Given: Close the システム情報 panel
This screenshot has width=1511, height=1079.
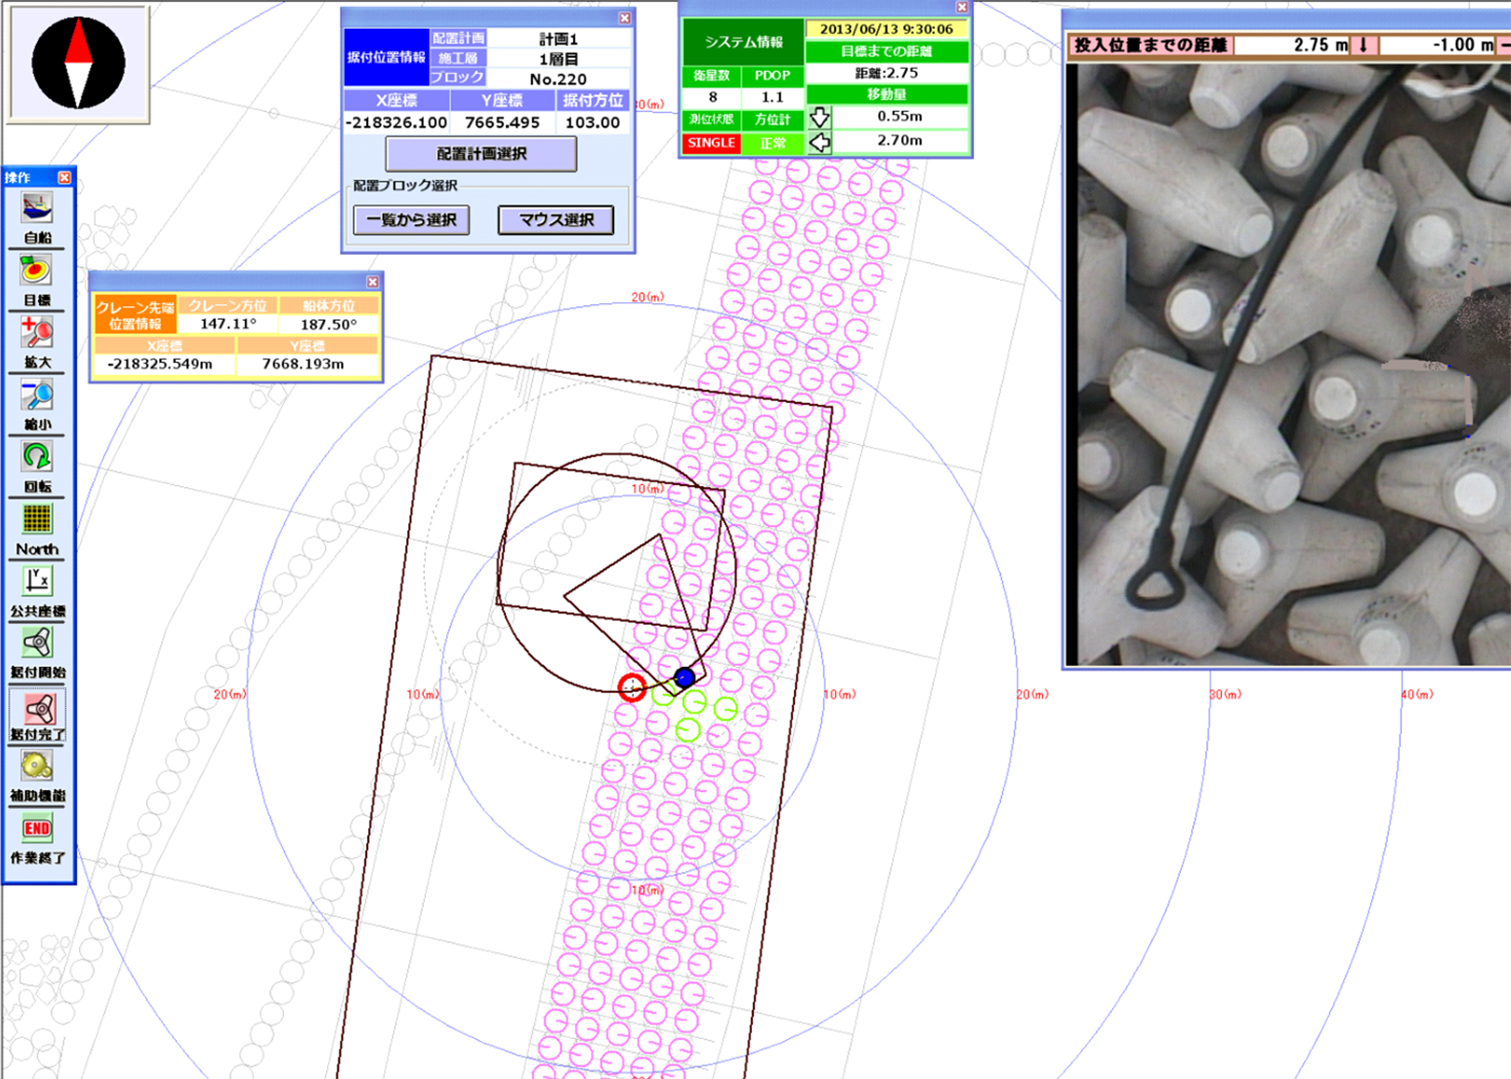Looking at the screenshot, I should (961, 7).
